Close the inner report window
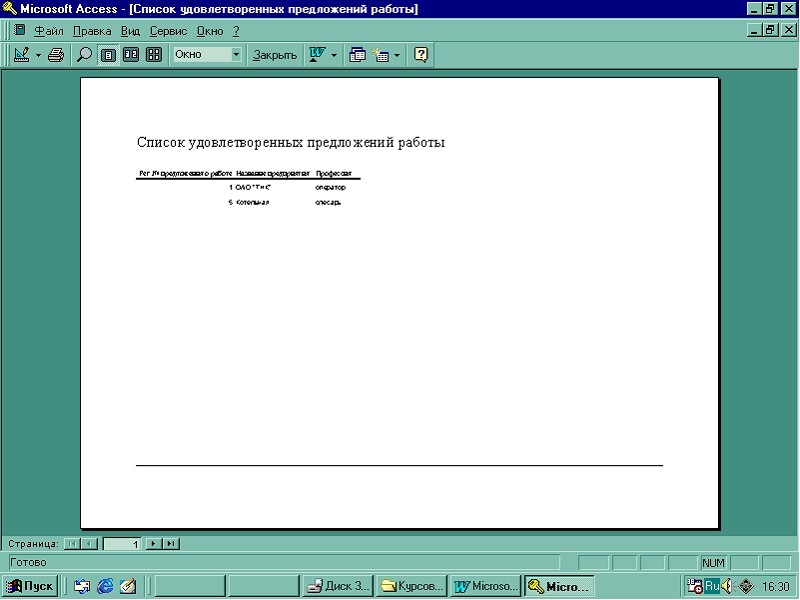This screenshot has width=800, height=600. (788, 30)
